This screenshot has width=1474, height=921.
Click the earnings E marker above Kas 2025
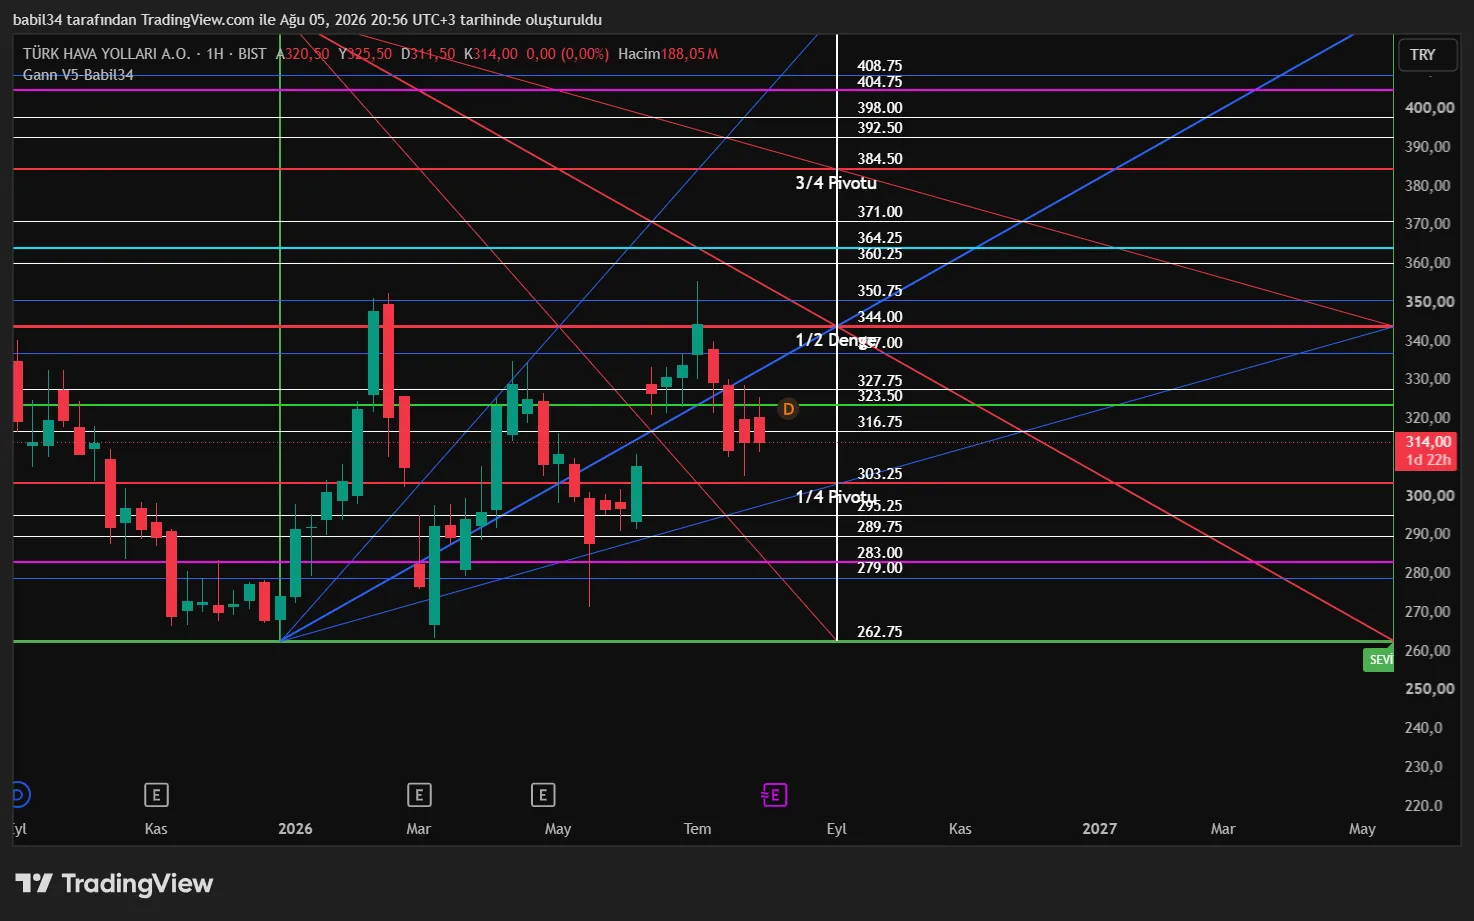tap(156, 795)
